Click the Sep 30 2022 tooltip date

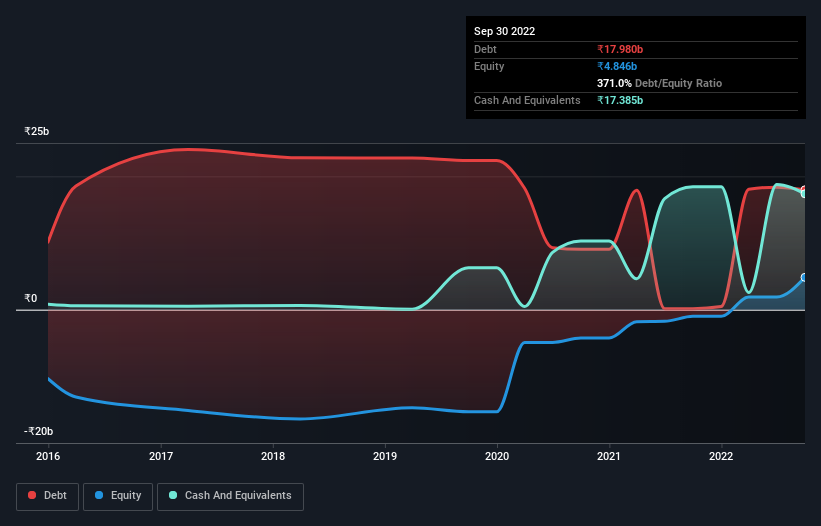pyautogui.click(x=504, y=31)
